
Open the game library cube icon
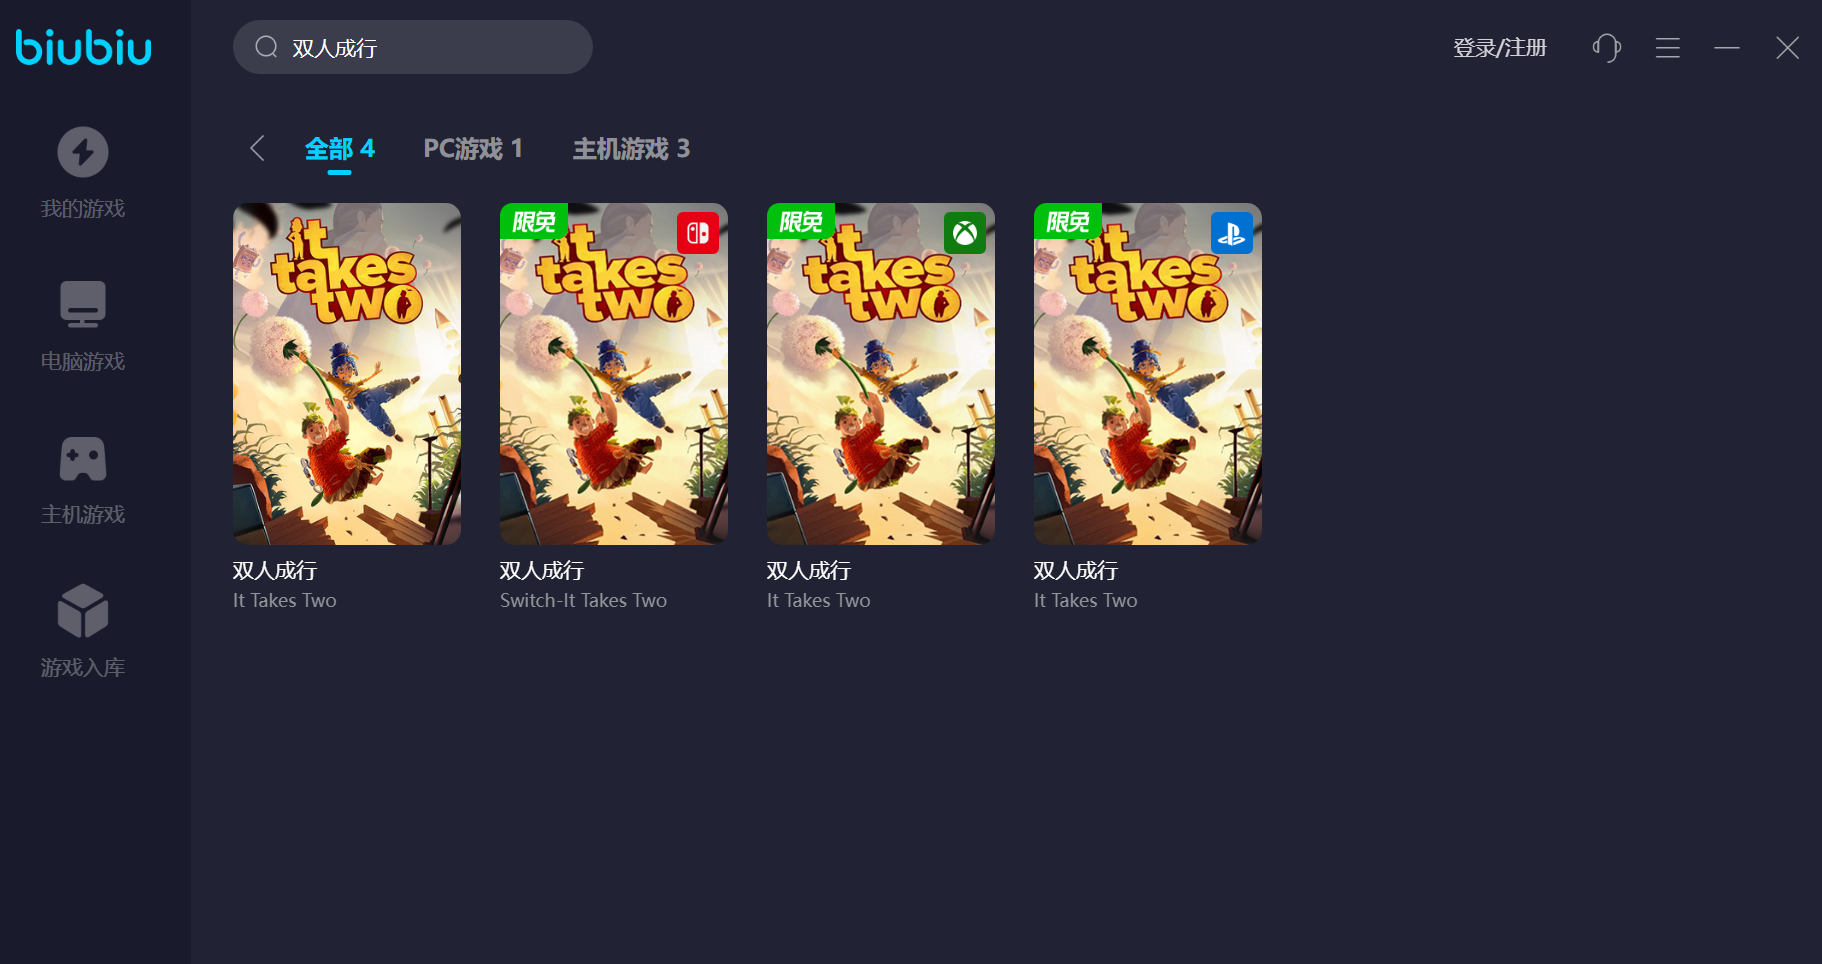click(x=83, y=611)
